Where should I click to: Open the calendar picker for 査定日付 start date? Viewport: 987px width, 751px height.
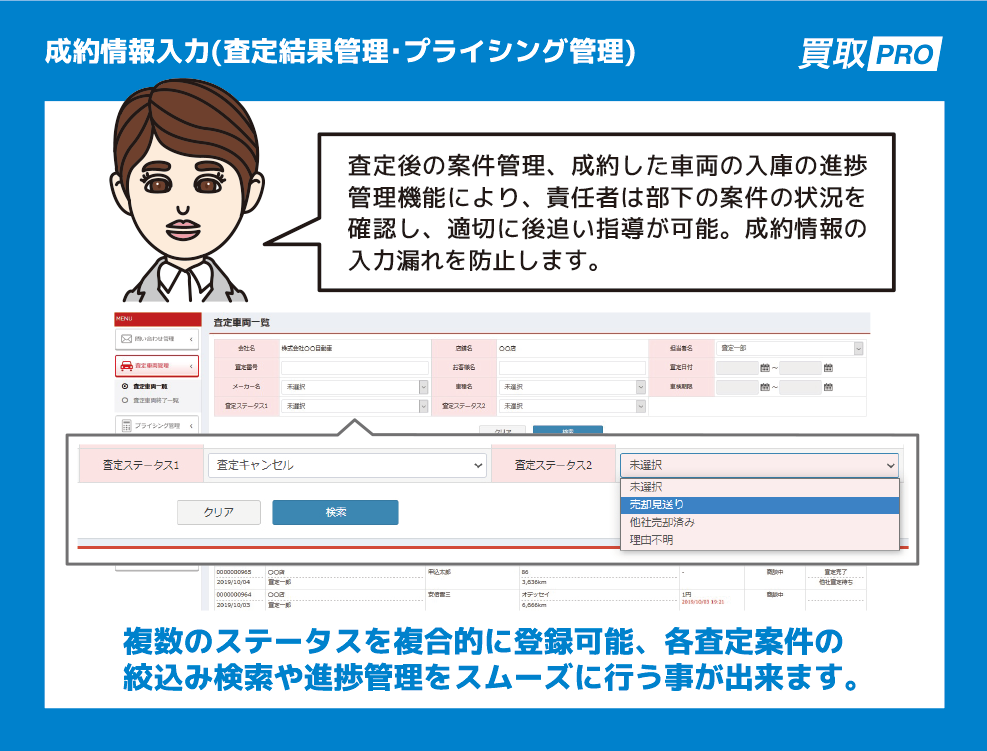coord(765,368)
